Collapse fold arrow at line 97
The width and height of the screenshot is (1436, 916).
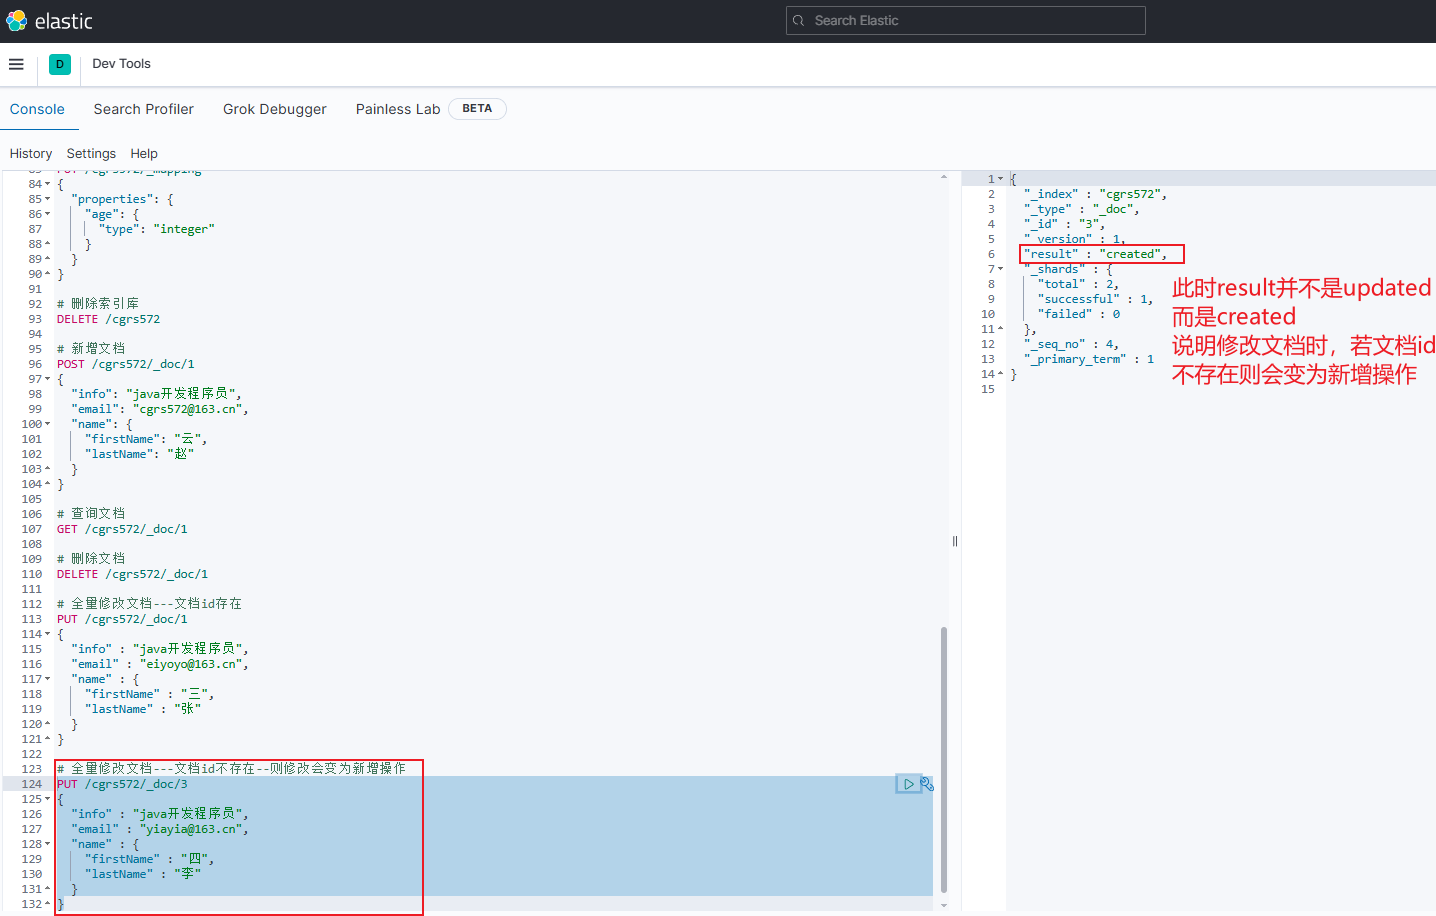click(47, 379)
